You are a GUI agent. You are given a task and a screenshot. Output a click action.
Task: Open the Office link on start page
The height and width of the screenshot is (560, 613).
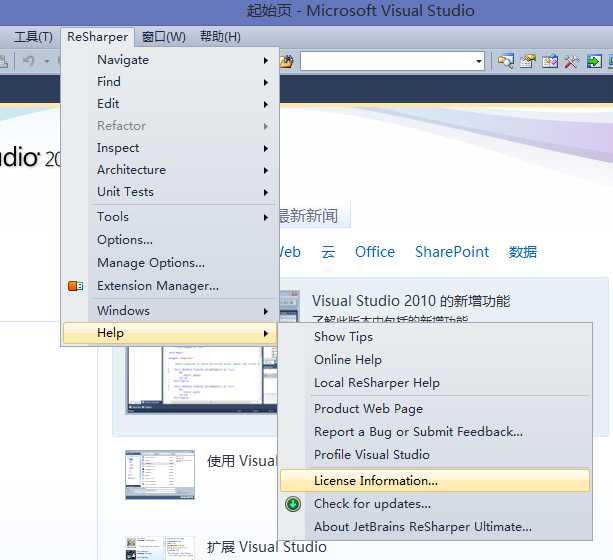[x=375, y=252]
